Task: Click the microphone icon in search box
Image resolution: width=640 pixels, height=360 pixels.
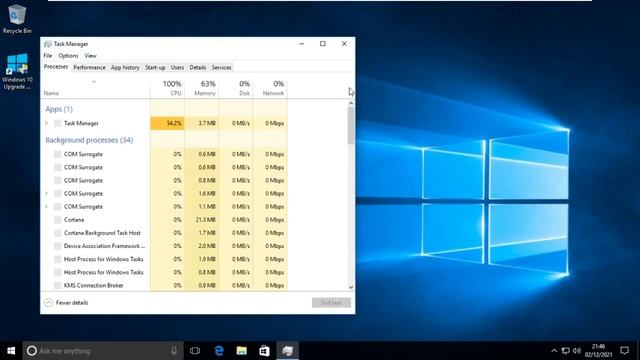Action: click(x=174, y=351)
